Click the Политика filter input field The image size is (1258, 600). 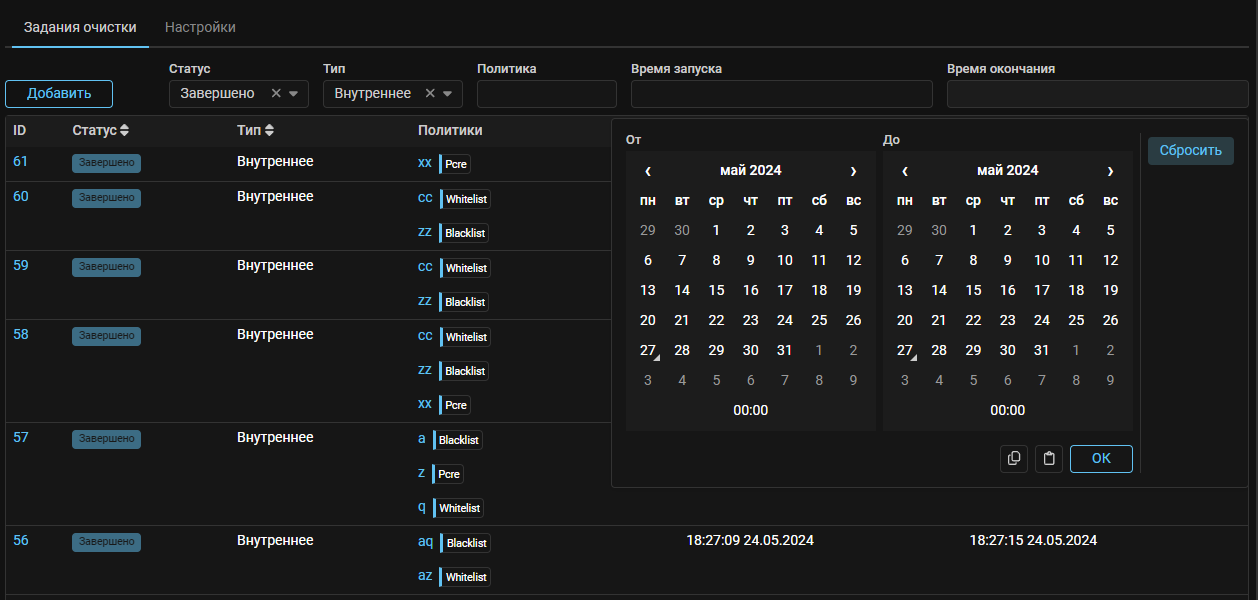pos(546,94)
